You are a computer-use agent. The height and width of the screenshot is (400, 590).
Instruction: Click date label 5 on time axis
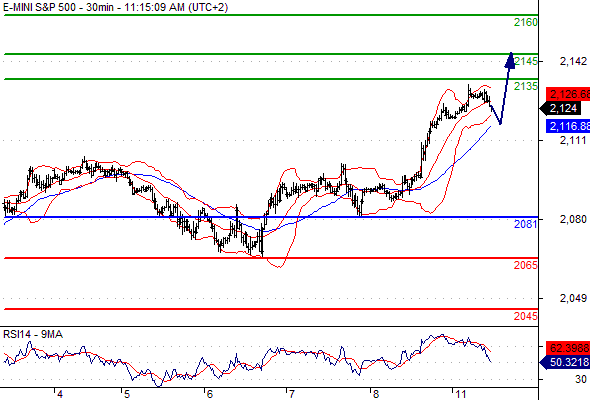point(127,394)
